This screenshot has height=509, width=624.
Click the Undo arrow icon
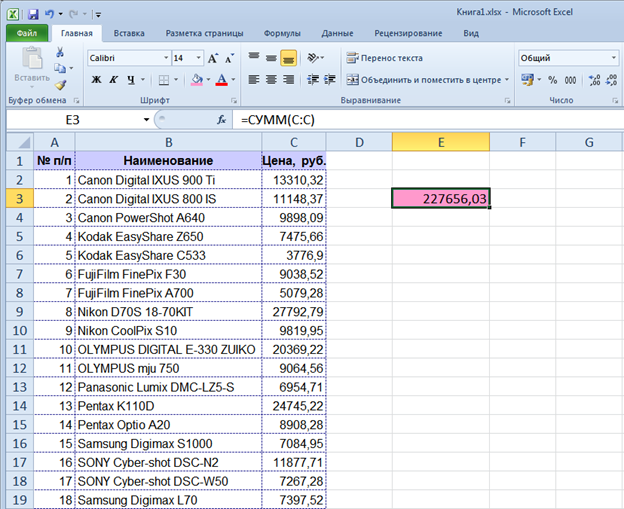click(50, 14)
